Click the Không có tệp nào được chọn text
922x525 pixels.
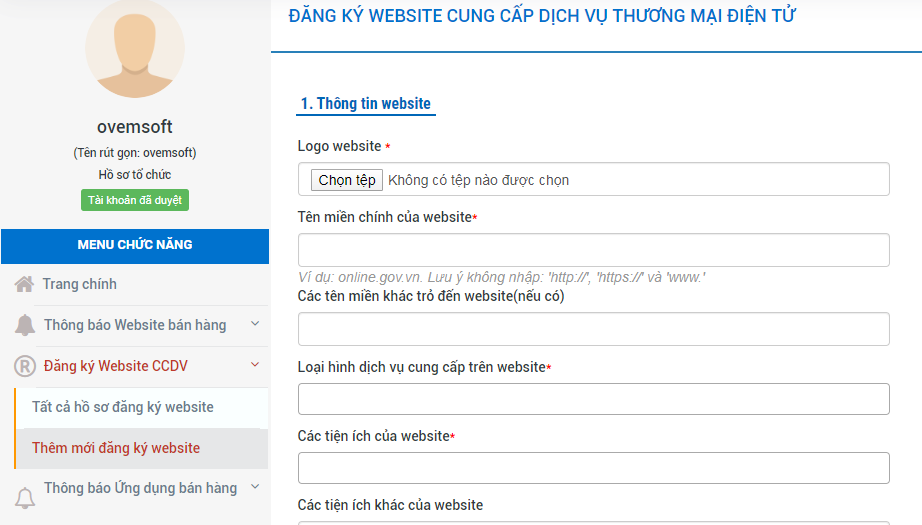[479, 180]
